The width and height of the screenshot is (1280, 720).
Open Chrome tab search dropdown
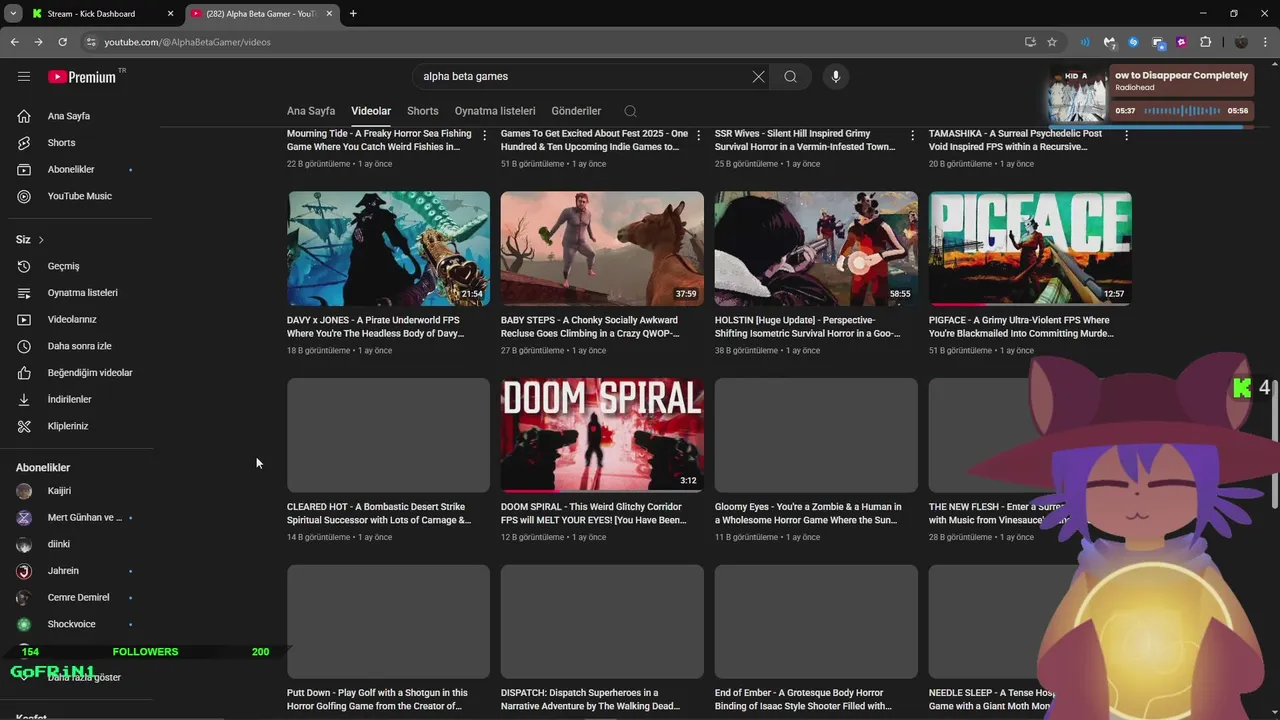13,14
